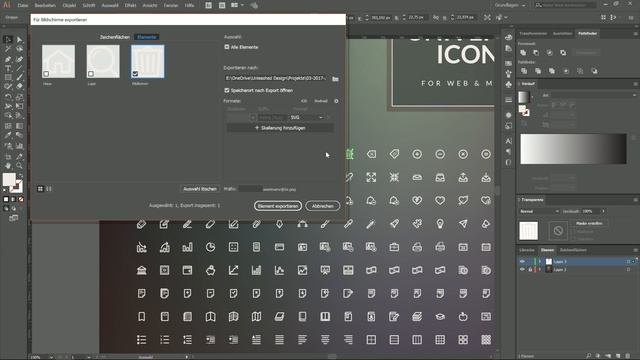Click Auswahl löschen button
Image resolution: width=640 pixels, height=360 pixels.
[200, 189]
